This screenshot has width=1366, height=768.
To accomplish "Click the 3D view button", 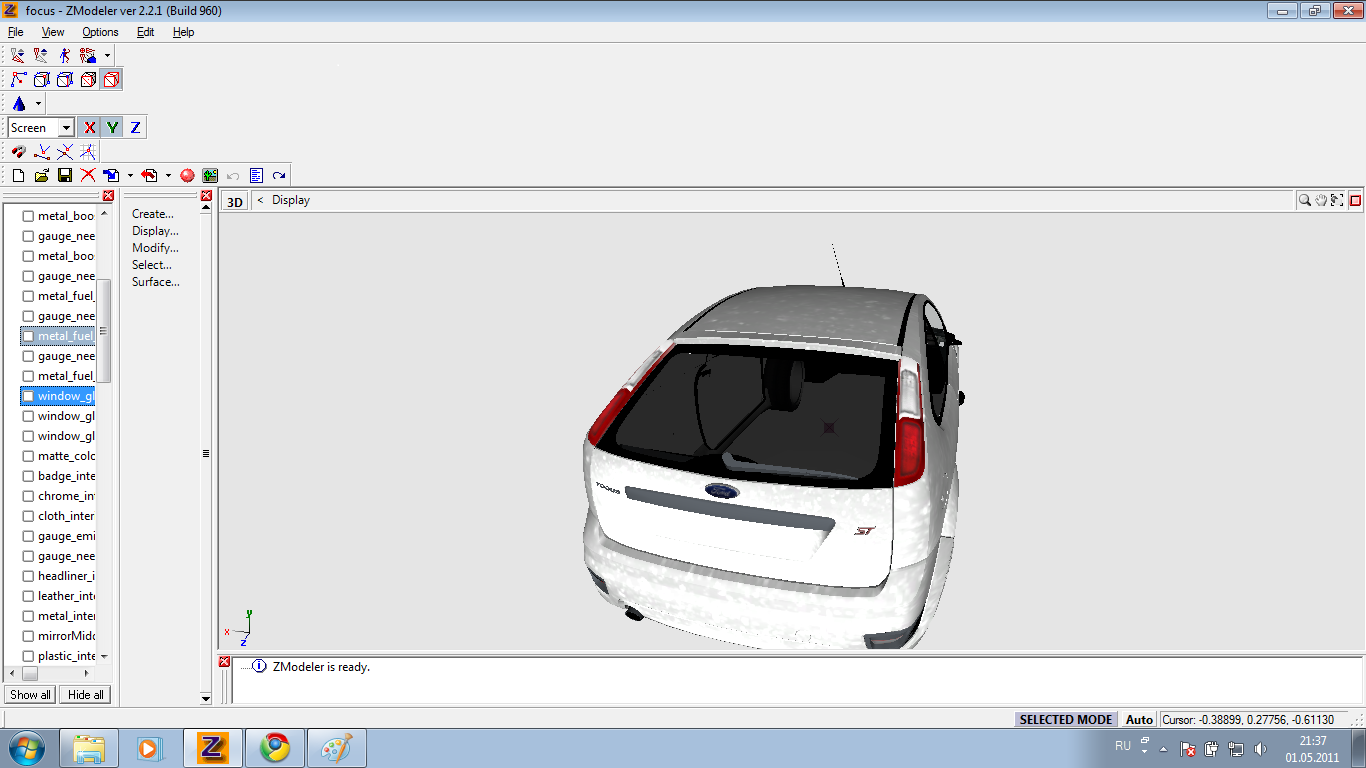I will click(234, 201).
